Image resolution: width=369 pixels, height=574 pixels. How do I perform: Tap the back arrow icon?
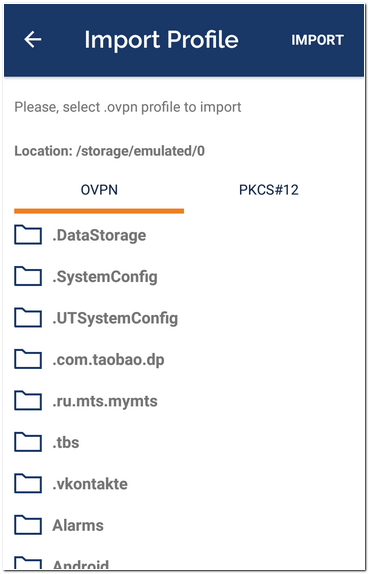point(33,40)
